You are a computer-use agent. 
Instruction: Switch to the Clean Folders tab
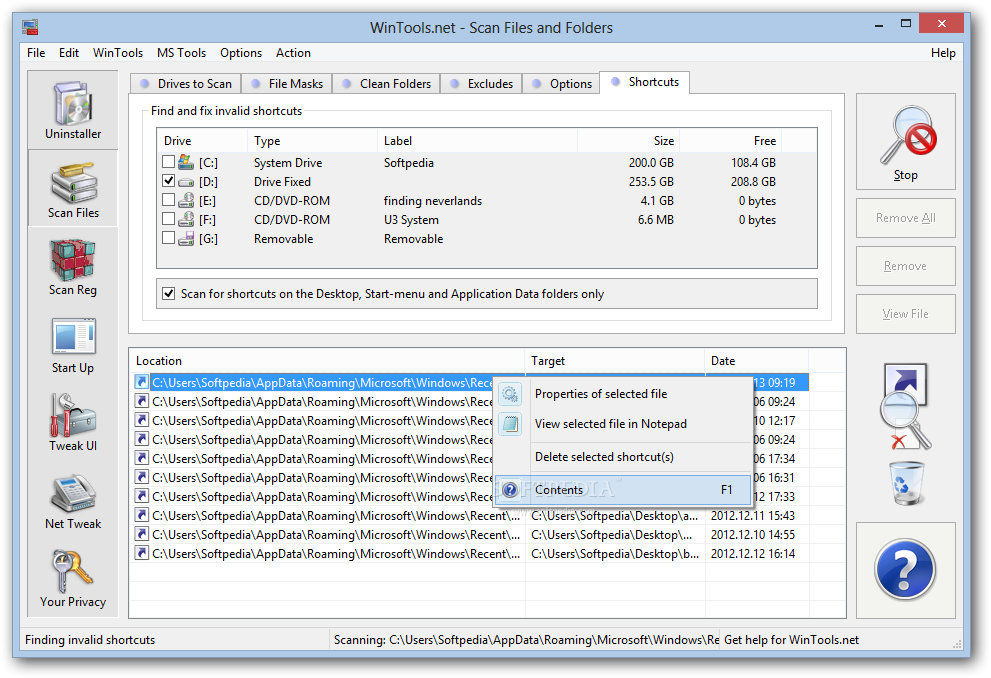coord(387,84)
